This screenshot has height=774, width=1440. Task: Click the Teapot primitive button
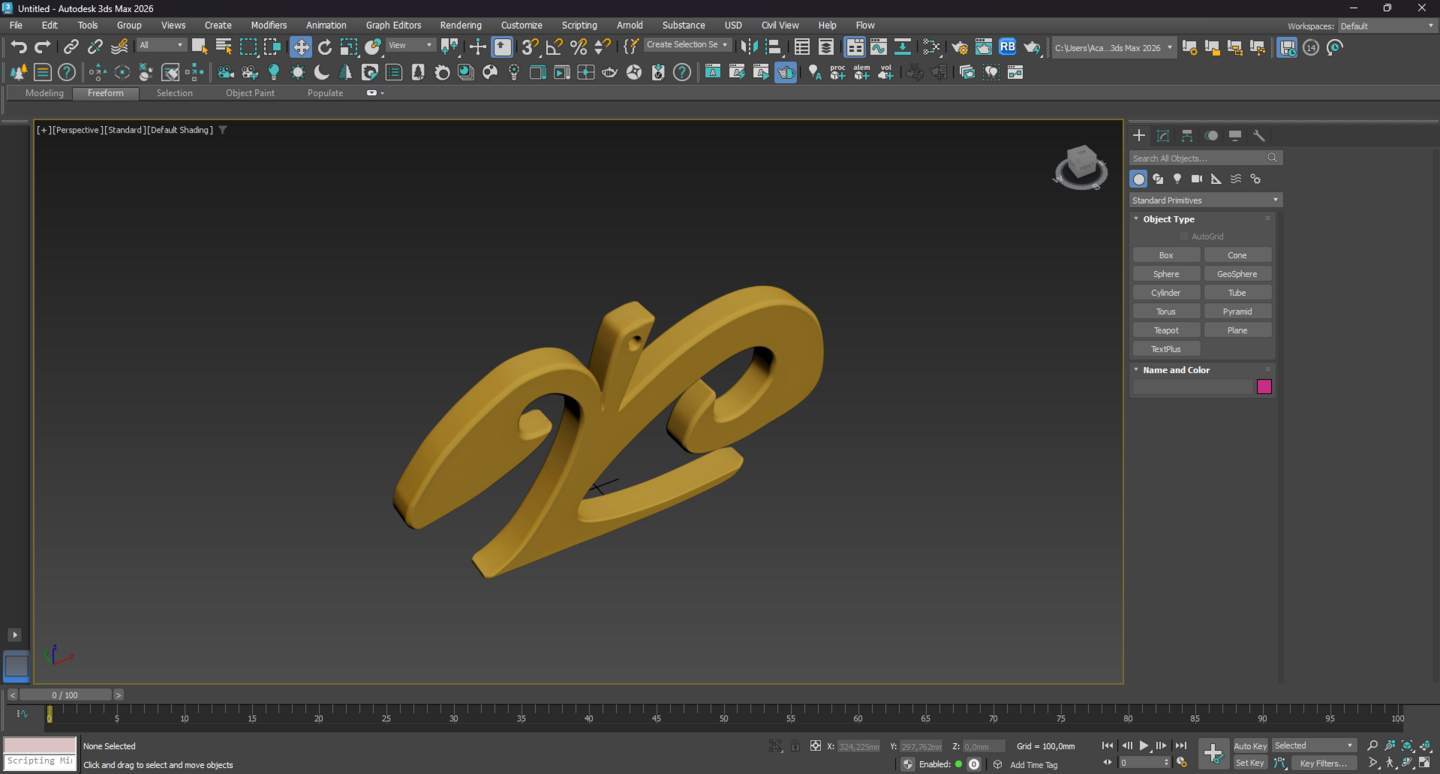pyautogui.click(x=1166, y=330)
